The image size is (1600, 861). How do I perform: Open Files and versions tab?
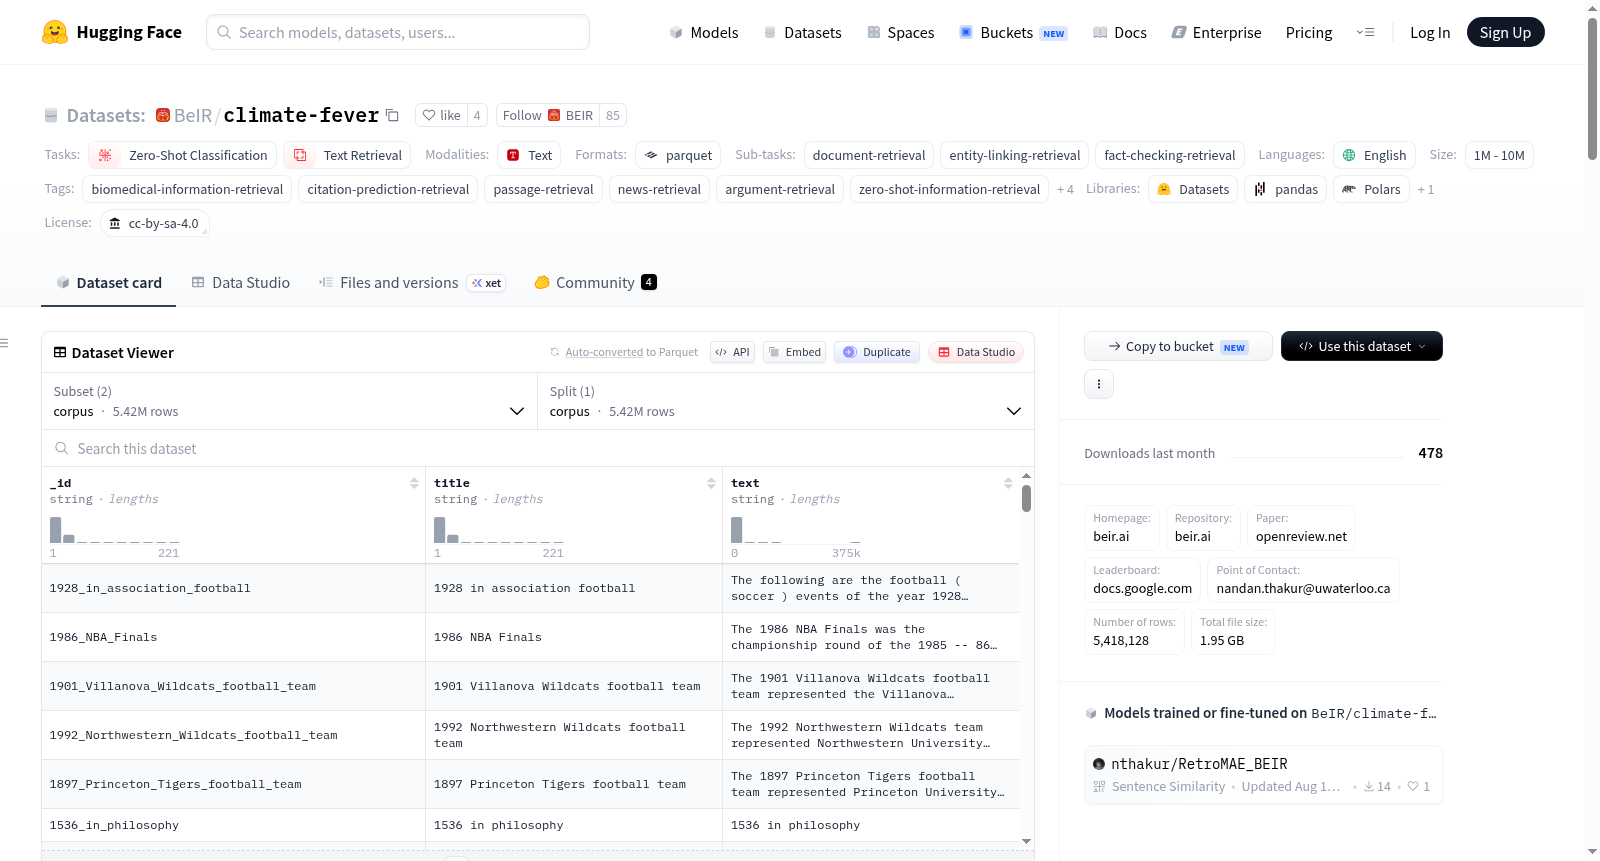click(x=411, y=283)
